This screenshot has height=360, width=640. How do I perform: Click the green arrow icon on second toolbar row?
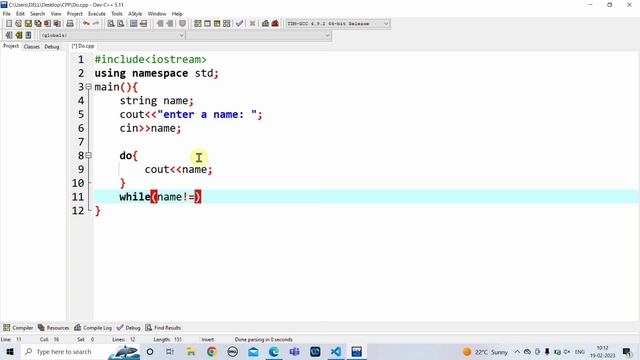[19, 36]
